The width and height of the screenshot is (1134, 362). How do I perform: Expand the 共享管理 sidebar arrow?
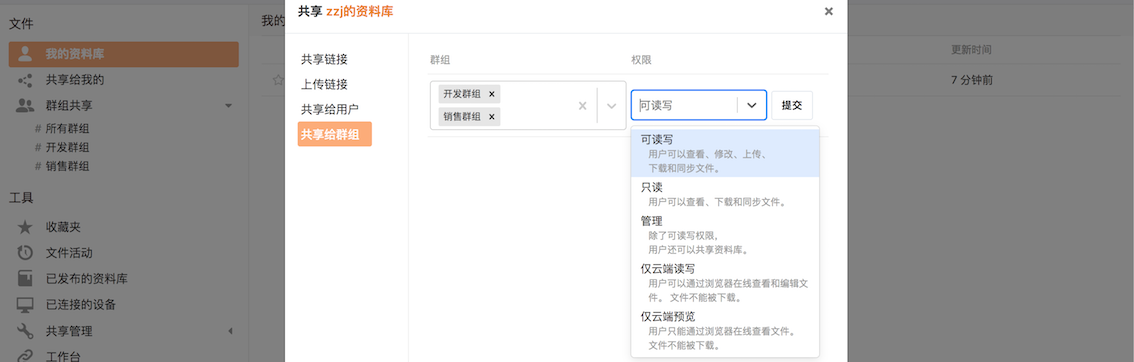click(230, 331)
